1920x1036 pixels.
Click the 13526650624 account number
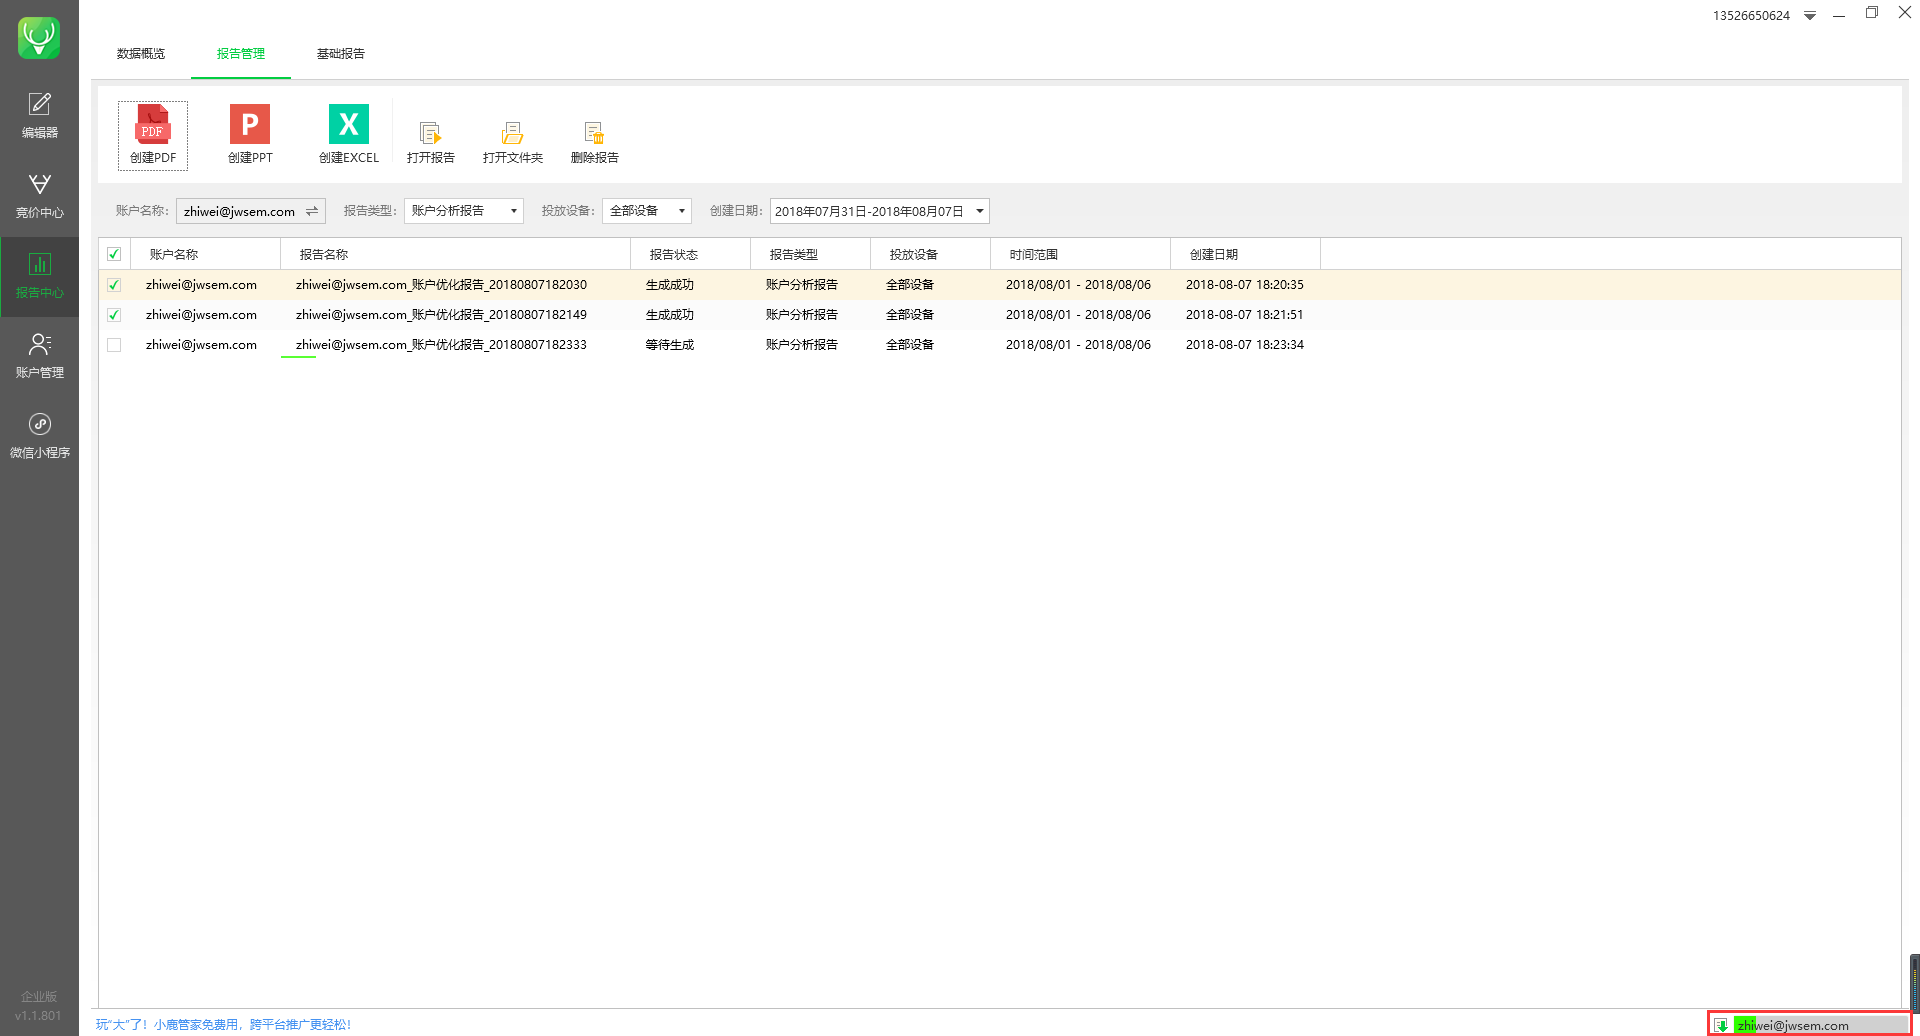[x=1751, y=16]
